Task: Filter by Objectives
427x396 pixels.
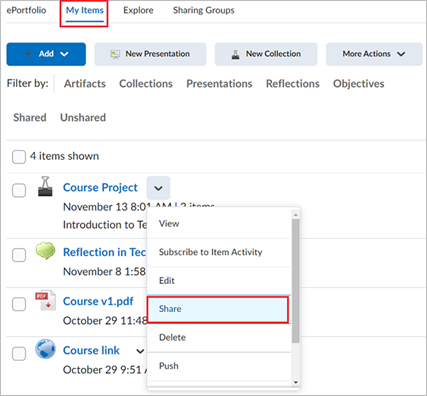Action: [x=359, y=84]
